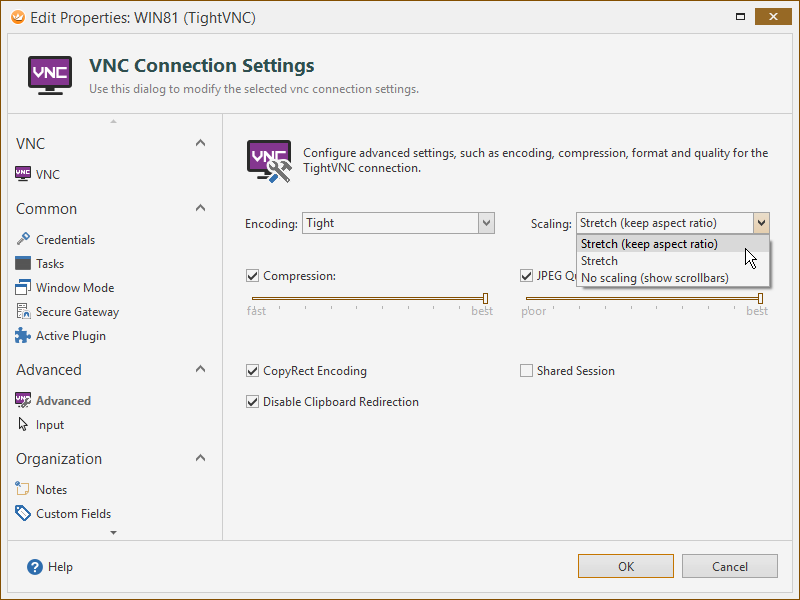
Task: Select Stretch option in Scaling list
Action: 600,260
